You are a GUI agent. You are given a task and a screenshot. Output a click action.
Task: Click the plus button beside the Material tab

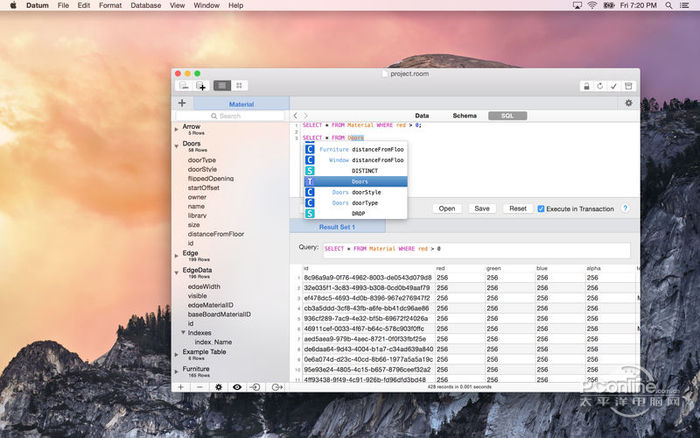tap(182, 103)
